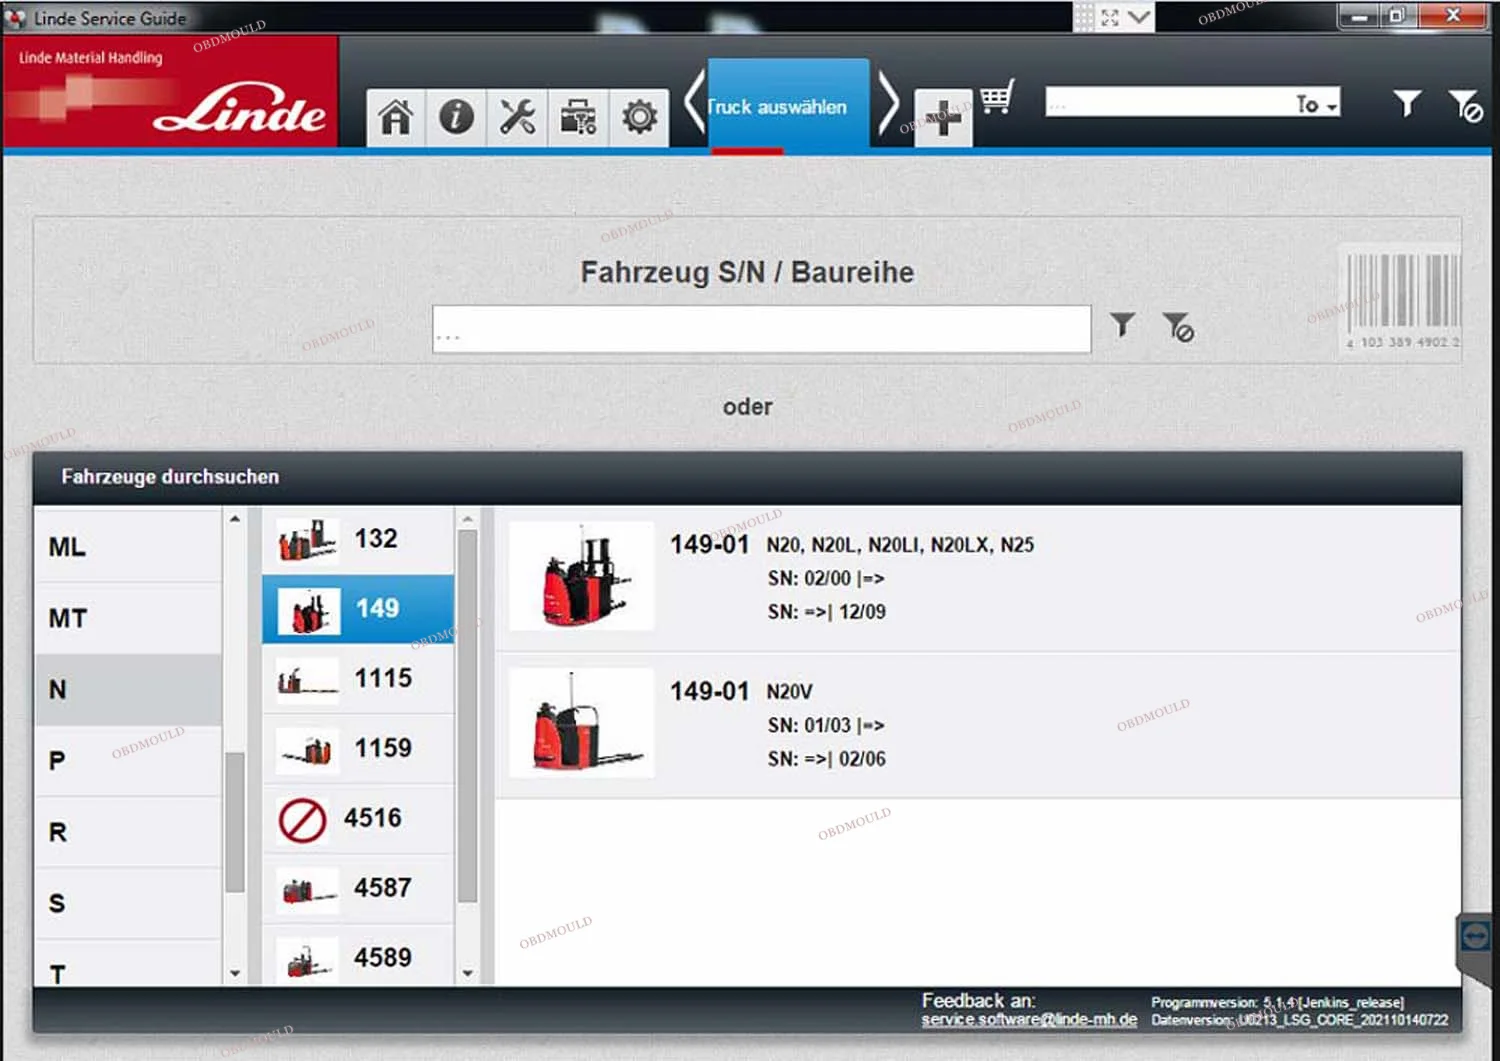Apply the filter in the top toolbar
Image resolution: width=1500 pixels, height=1061 pixels.
1407,103
